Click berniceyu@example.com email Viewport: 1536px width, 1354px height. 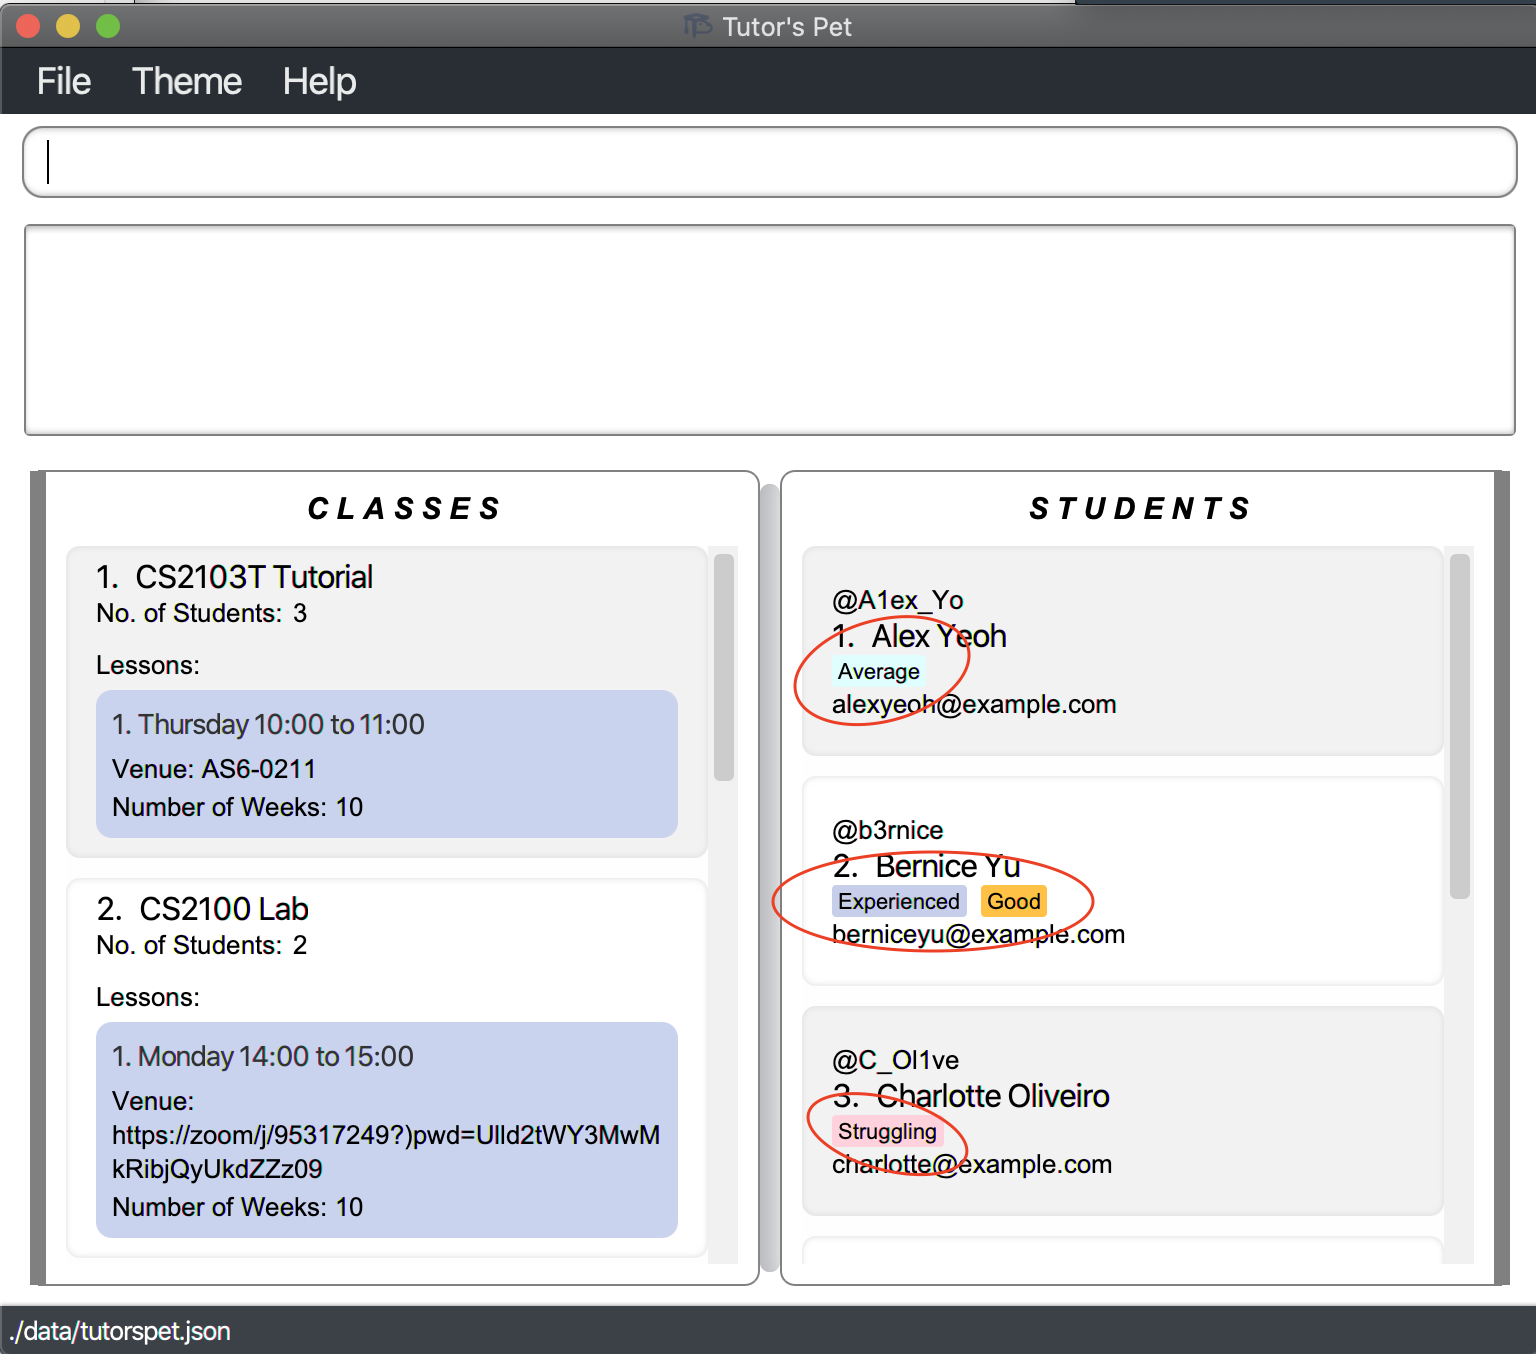click(978, 934)
